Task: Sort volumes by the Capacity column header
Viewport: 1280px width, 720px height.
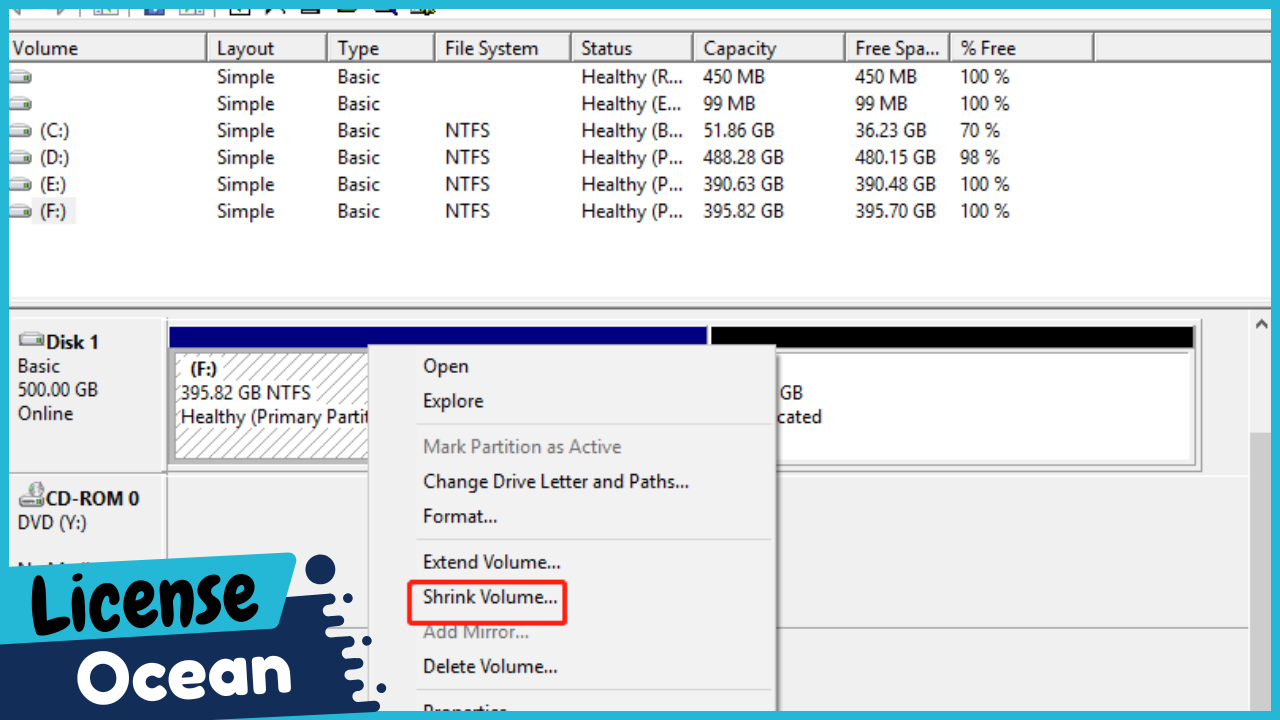Action: [x=740, y=47]
